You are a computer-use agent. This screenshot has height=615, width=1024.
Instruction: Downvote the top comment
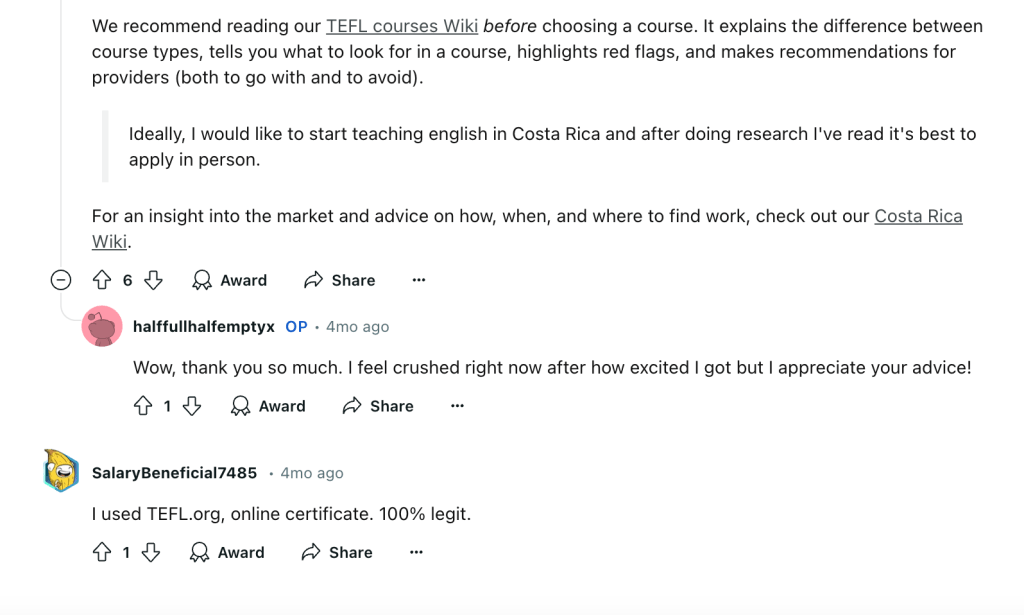click(153, 280)
